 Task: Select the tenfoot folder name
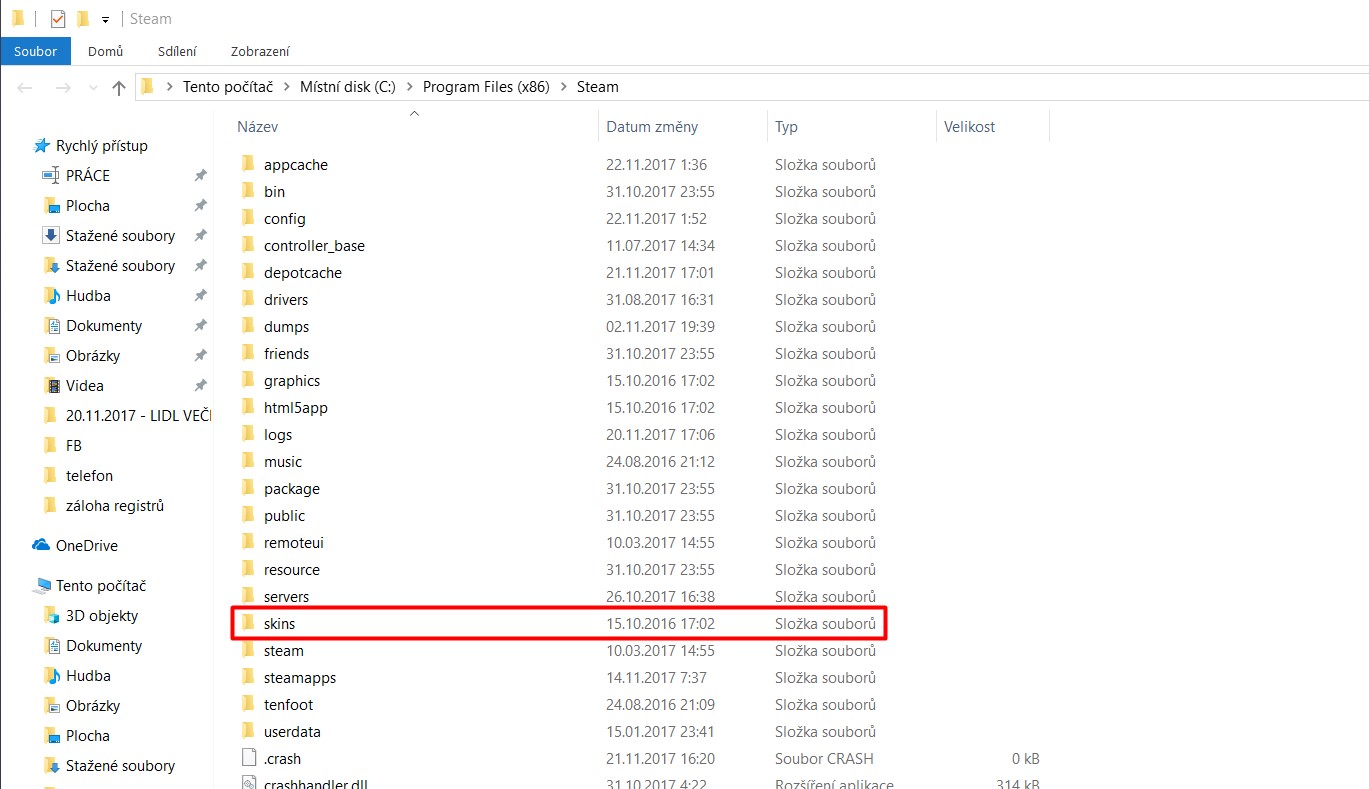pyautogui.click(x=288, y=705)
